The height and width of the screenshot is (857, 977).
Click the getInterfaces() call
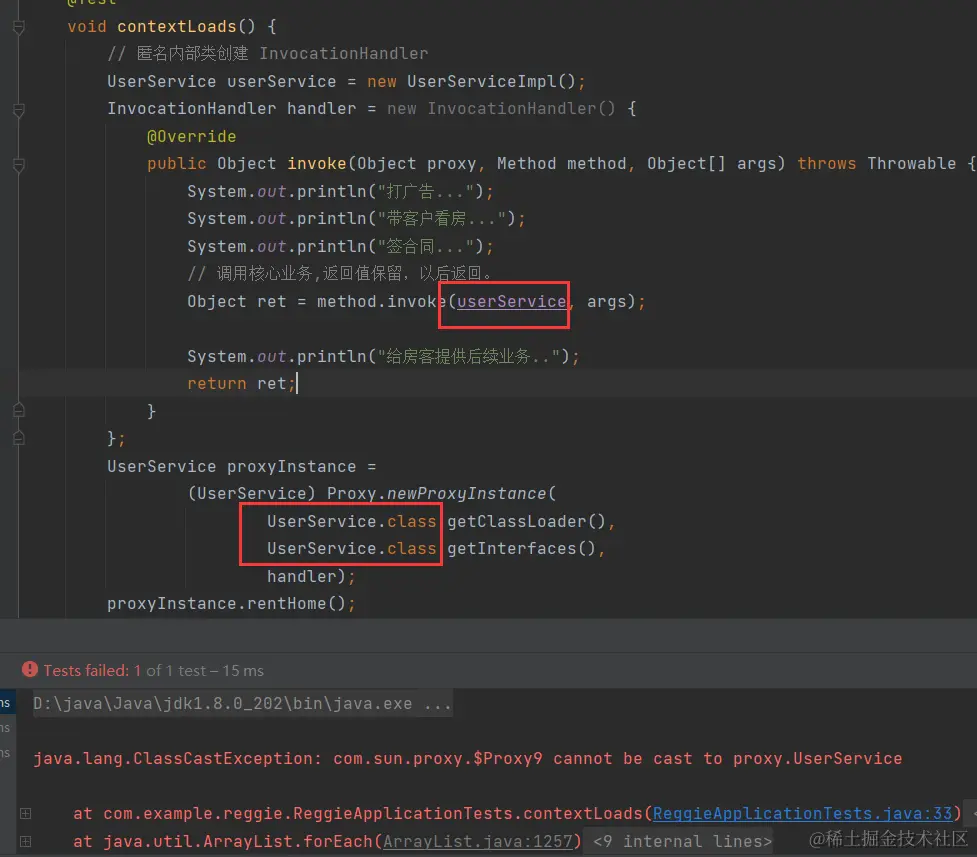click(521, 548)
